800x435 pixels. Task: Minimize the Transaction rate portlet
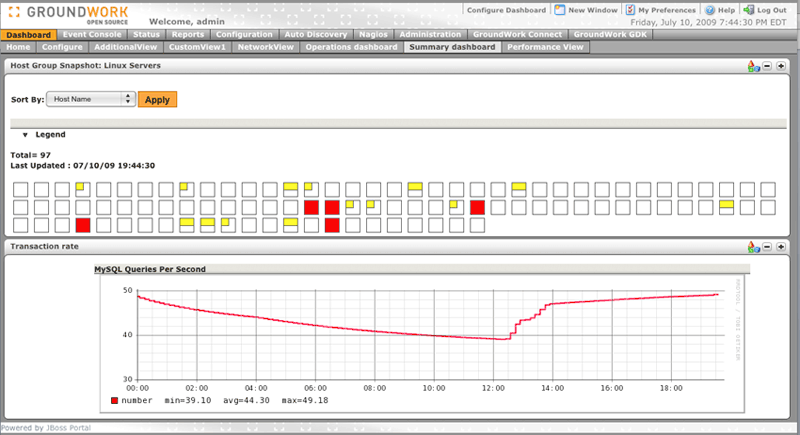pos(767,246)
